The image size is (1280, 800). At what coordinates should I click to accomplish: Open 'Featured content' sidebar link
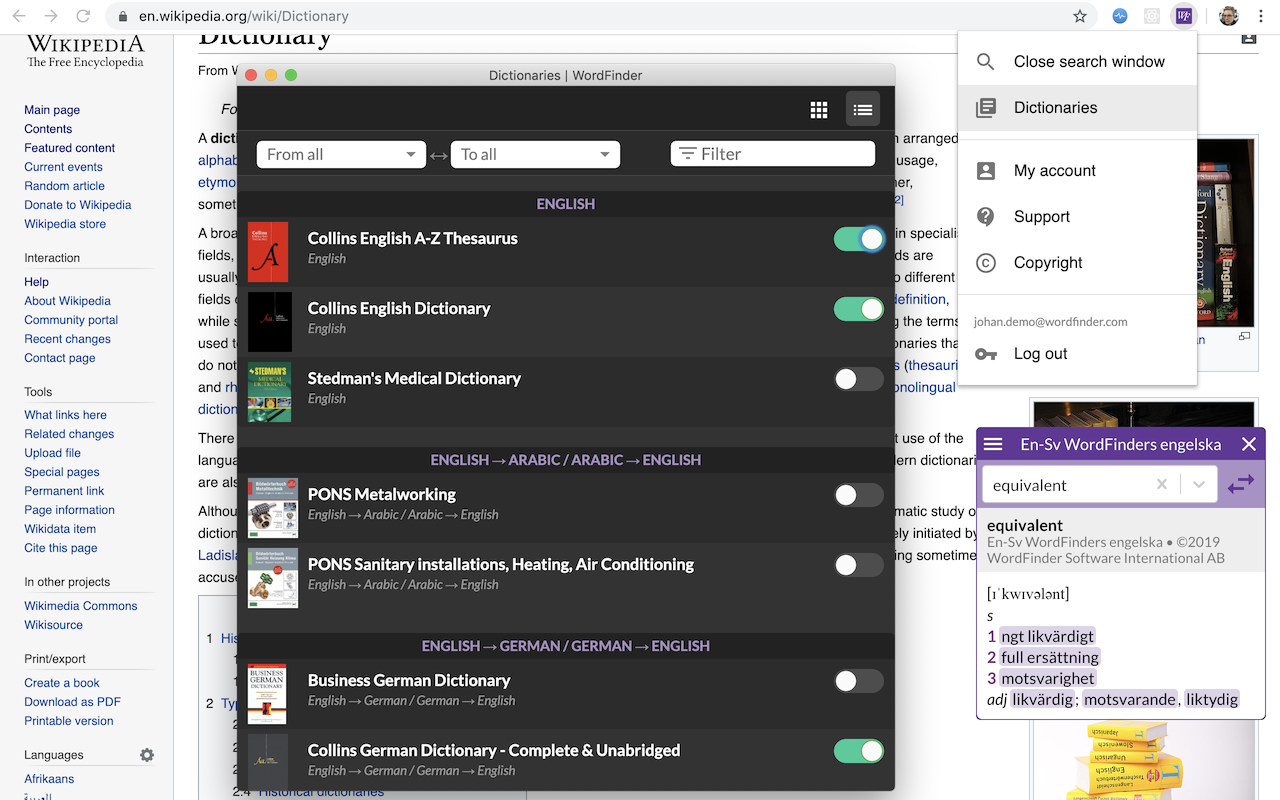point(70,148)
